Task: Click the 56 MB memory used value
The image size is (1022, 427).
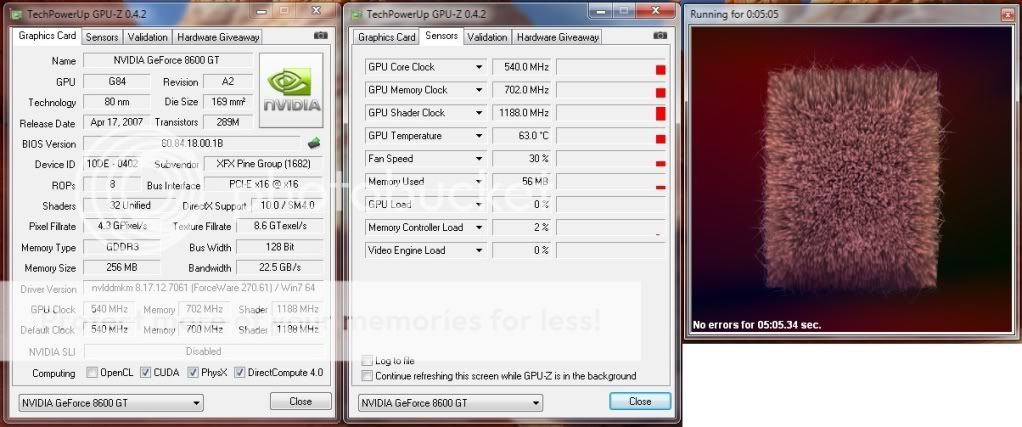Action: [521, 181]
